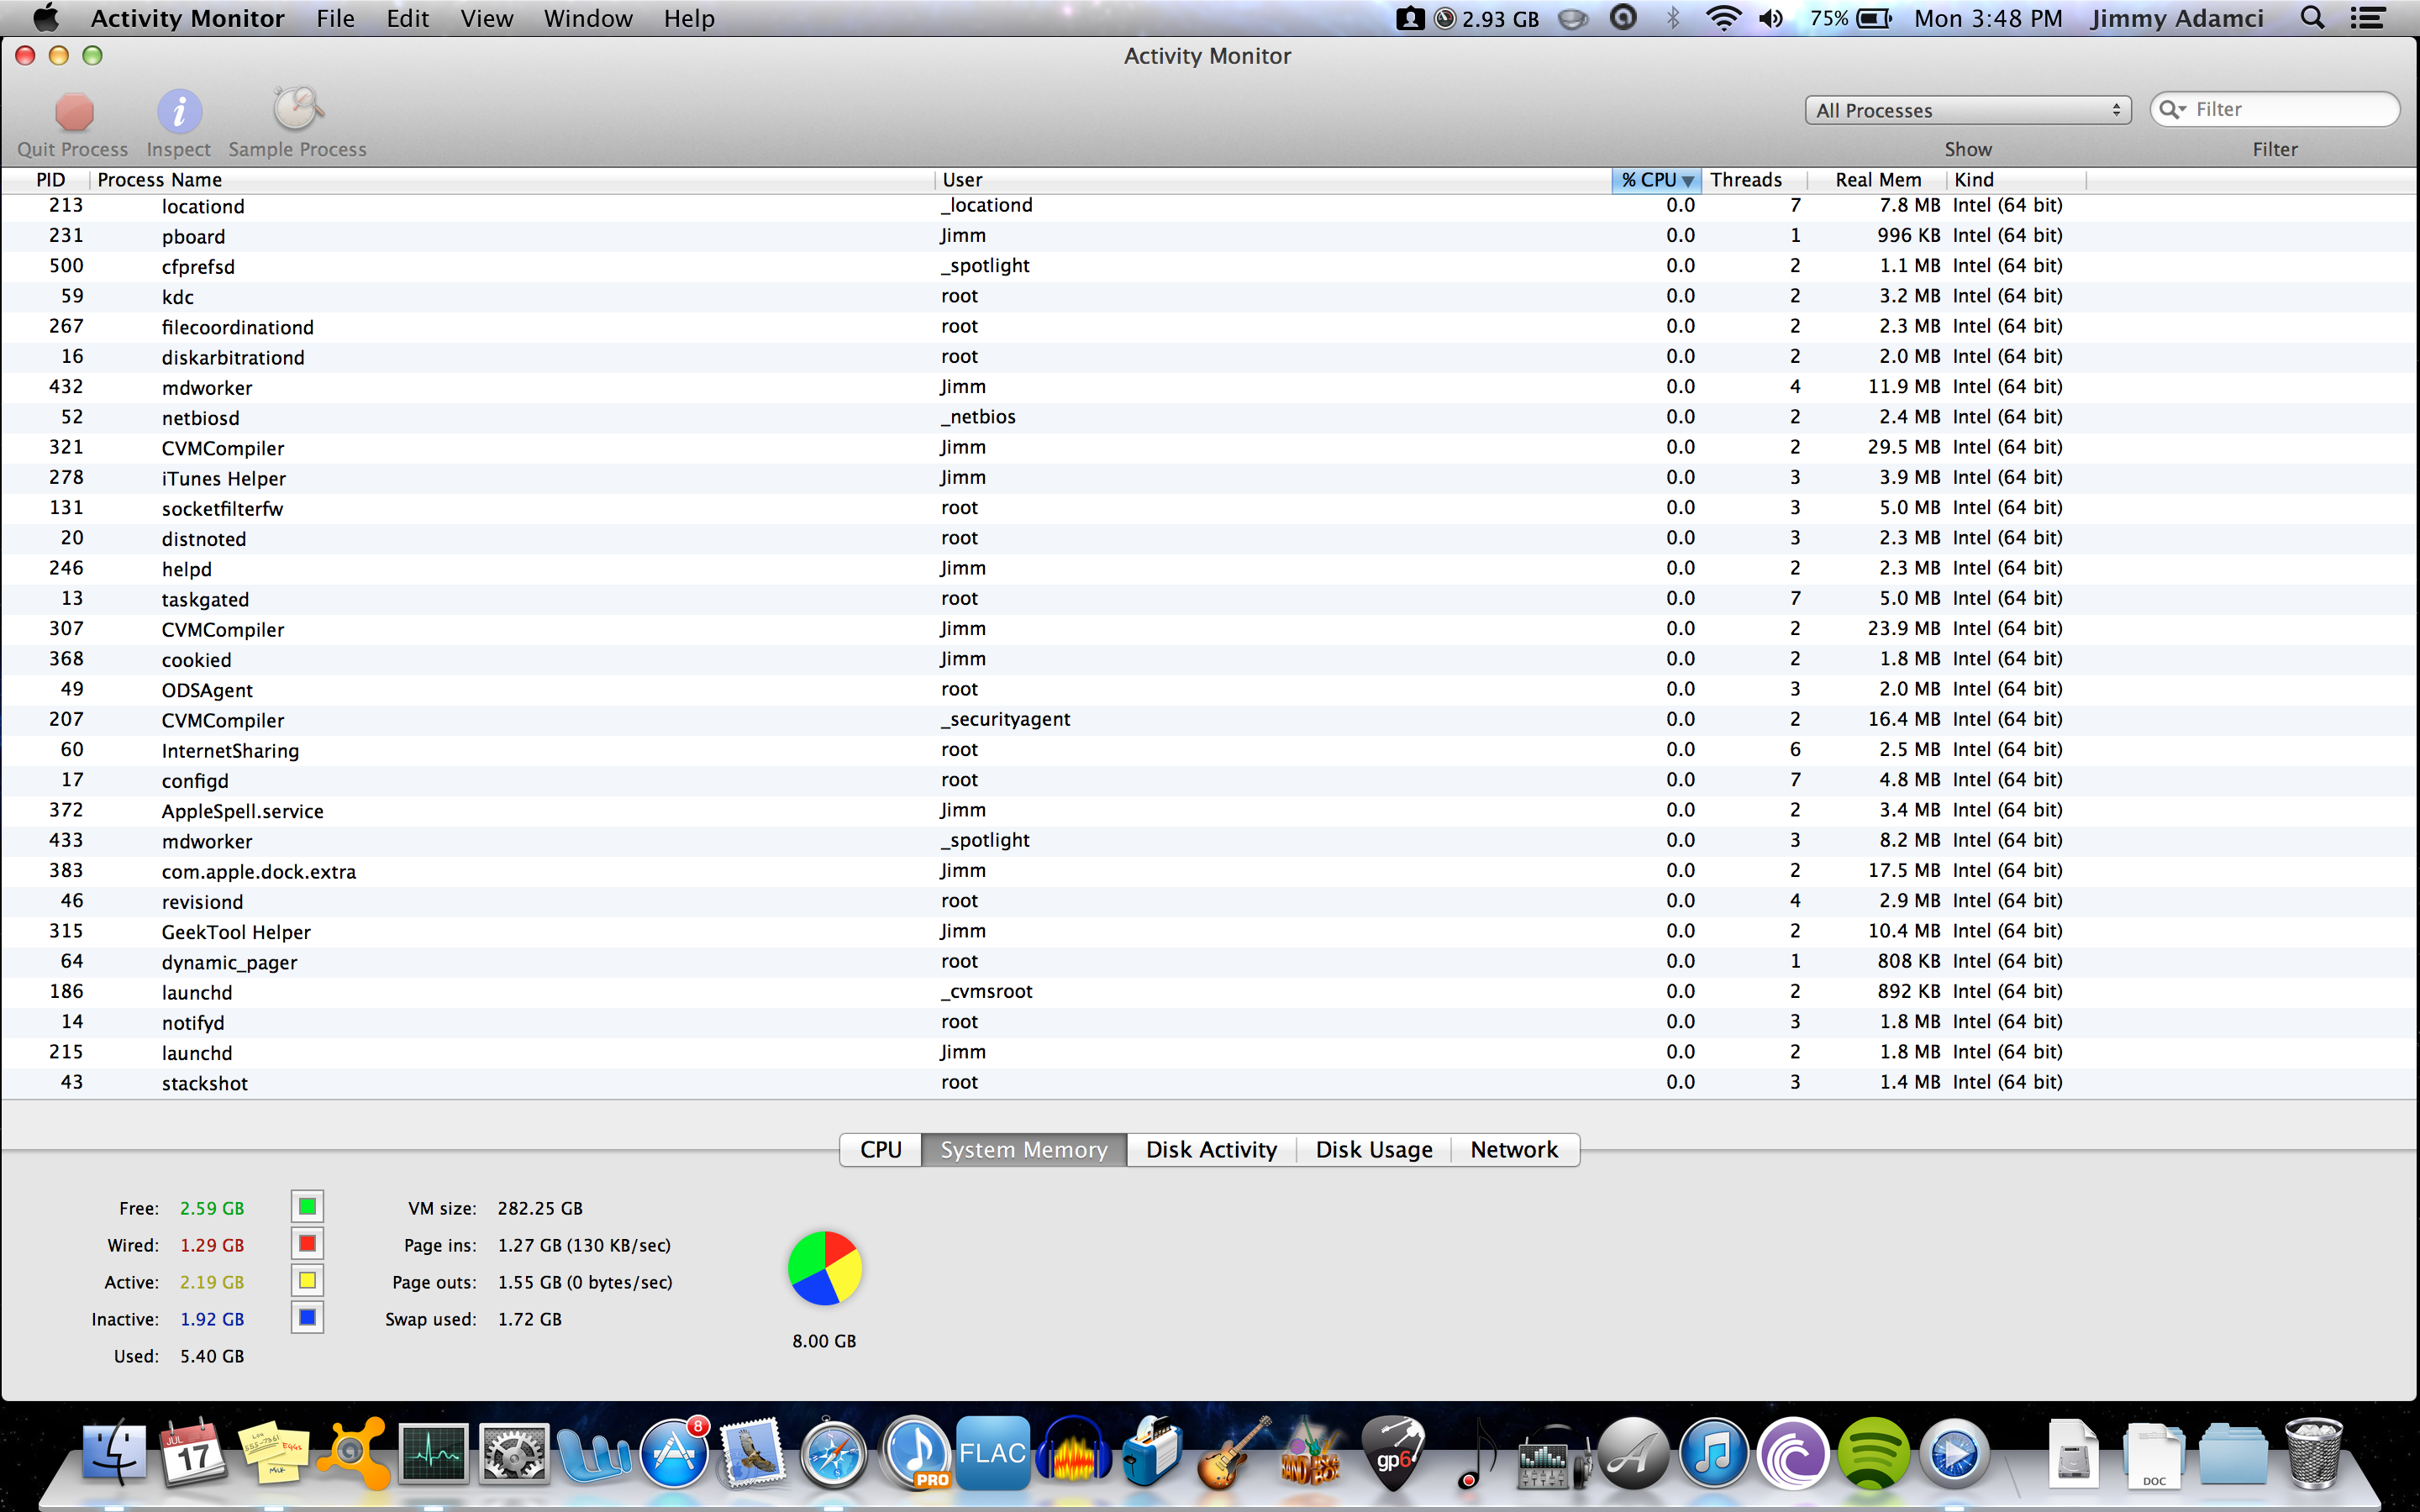Image resolution: width=2420 pixels, height=1512 pixels.
Task: Select the stackshot process row
Action: [1210, 1083]
